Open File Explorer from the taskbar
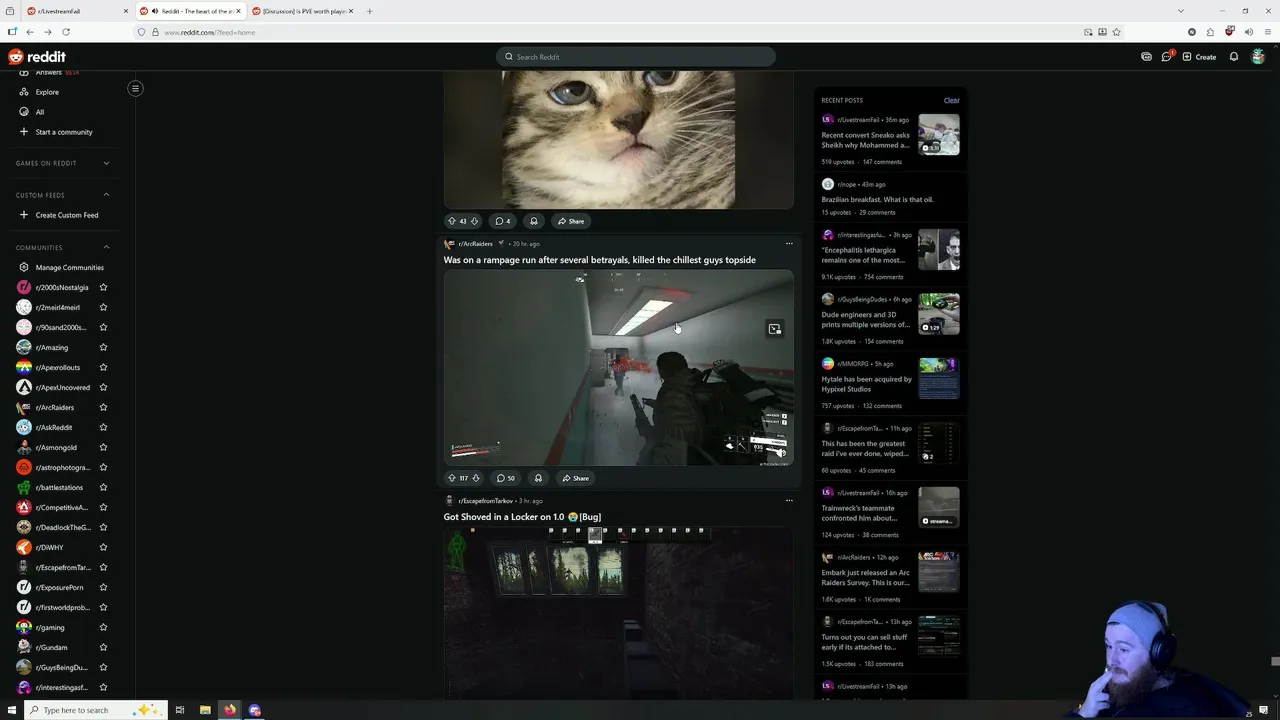 205,710
